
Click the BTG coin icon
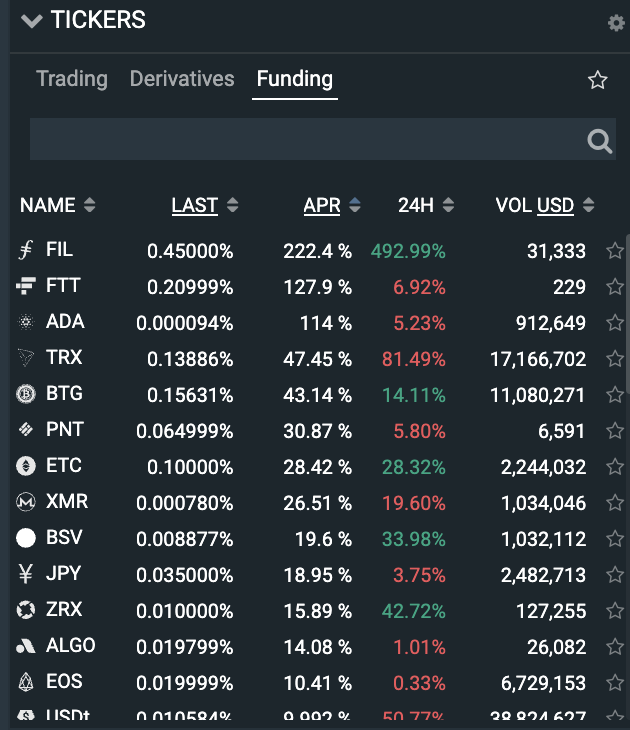[x=26, y=394]
